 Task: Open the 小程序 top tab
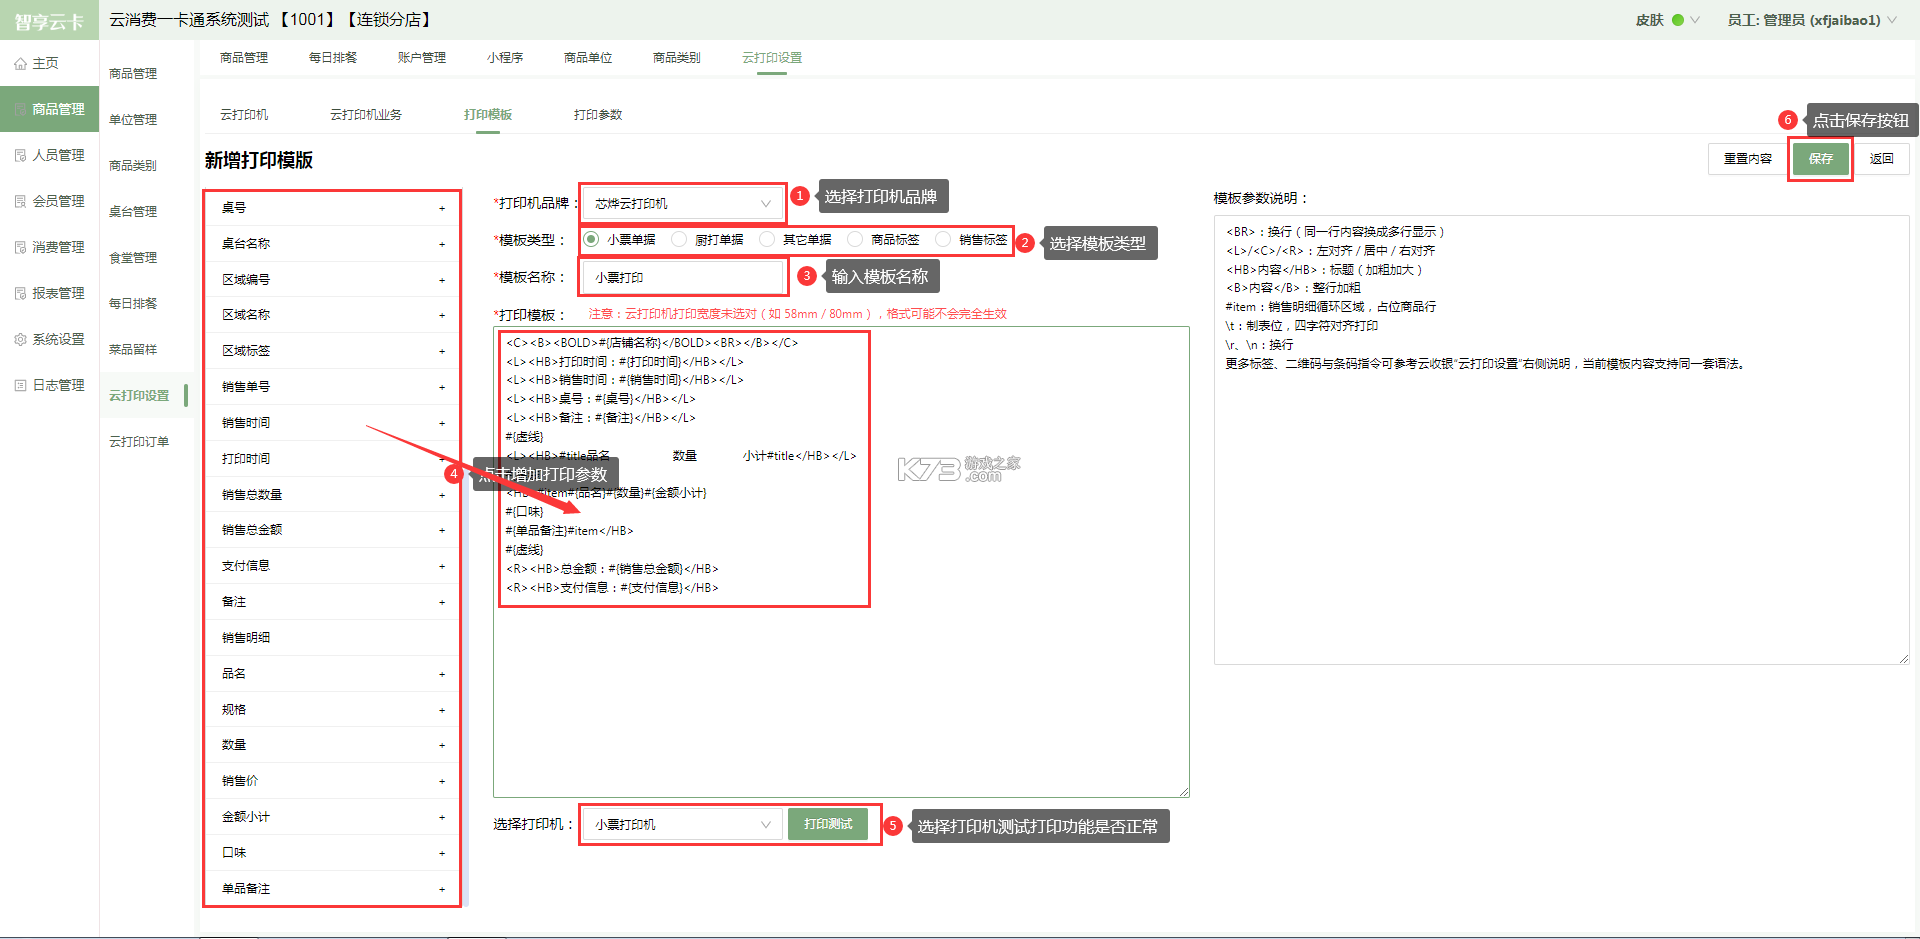point(505,58)
